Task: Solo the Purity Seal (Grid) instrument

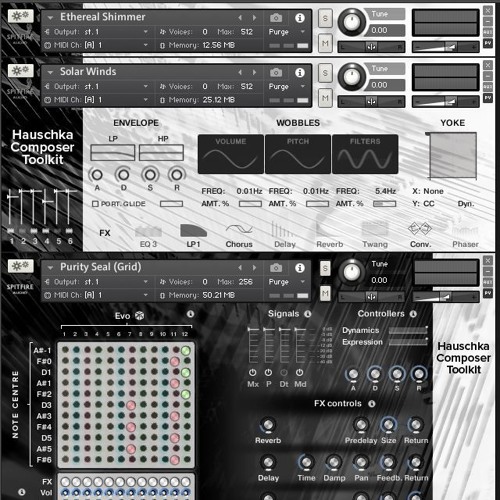Action: (325, 268)
